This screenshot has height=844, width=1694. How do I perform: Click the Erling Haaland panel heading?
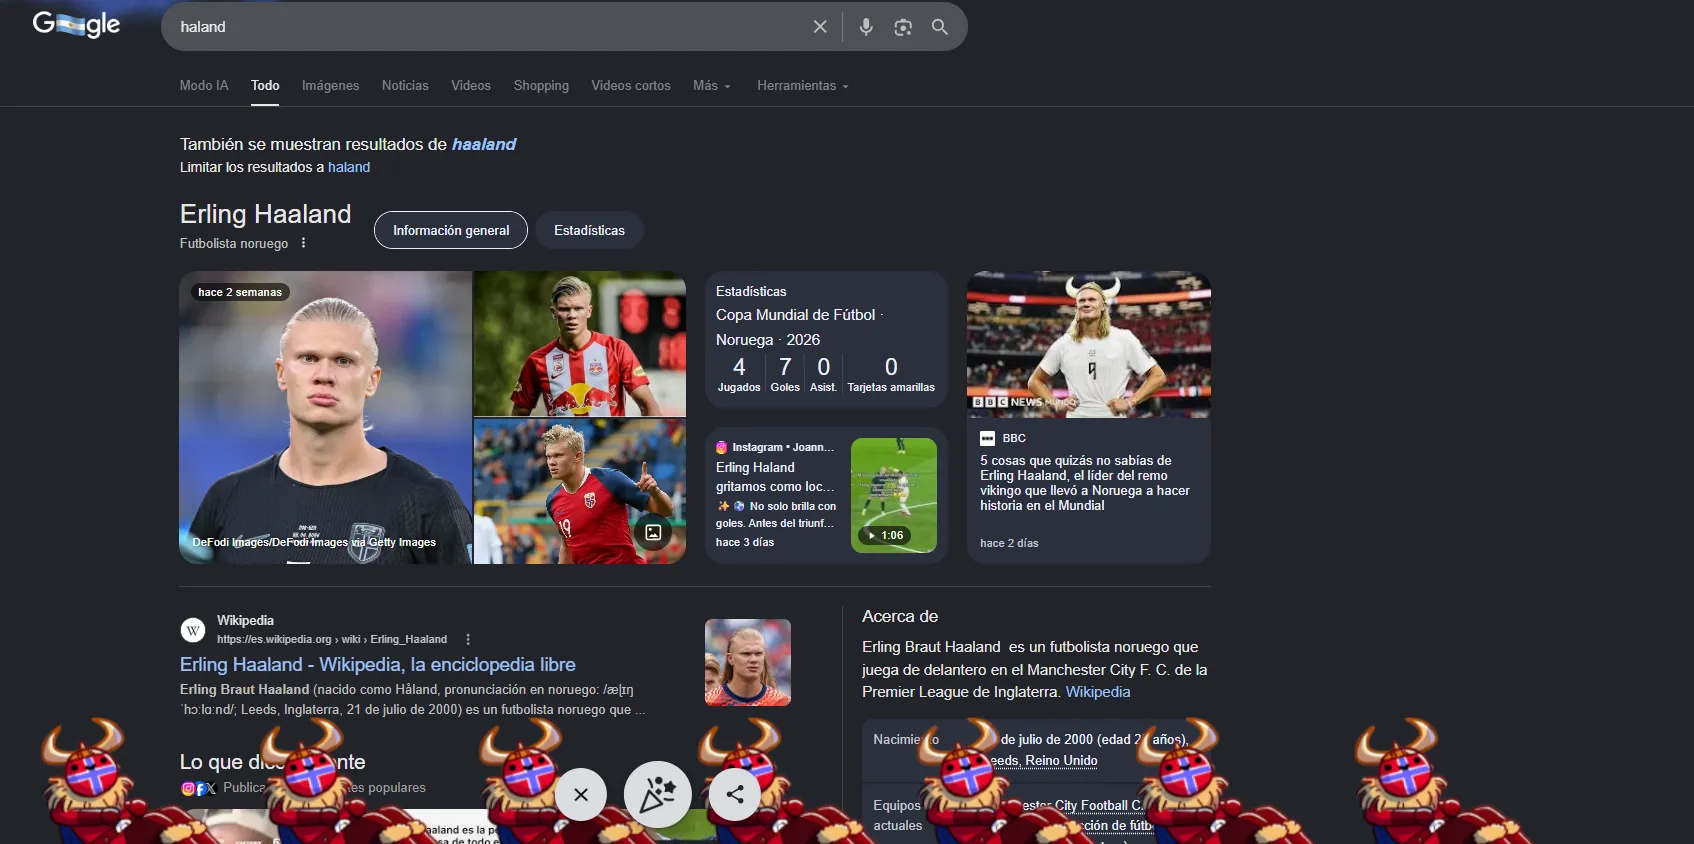265,214
